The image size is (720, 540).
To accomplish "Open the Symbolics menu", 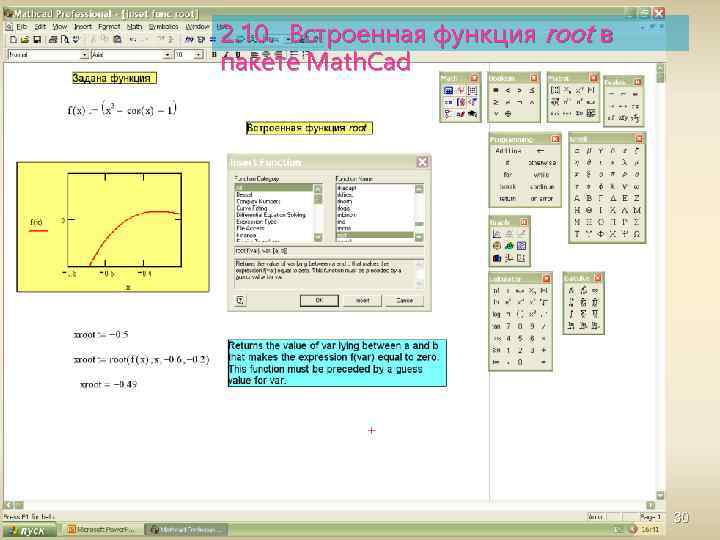I will (x=163, y=27).
